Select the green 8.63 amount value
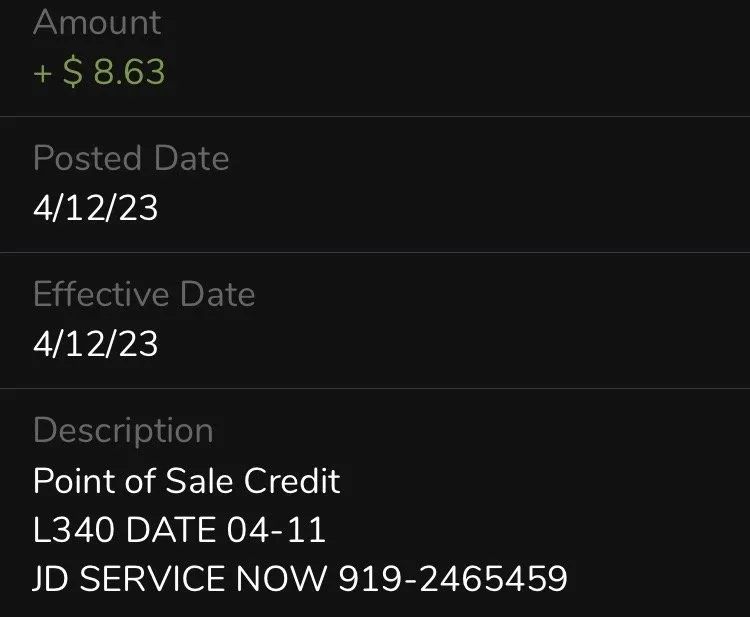 pos(129,72)
